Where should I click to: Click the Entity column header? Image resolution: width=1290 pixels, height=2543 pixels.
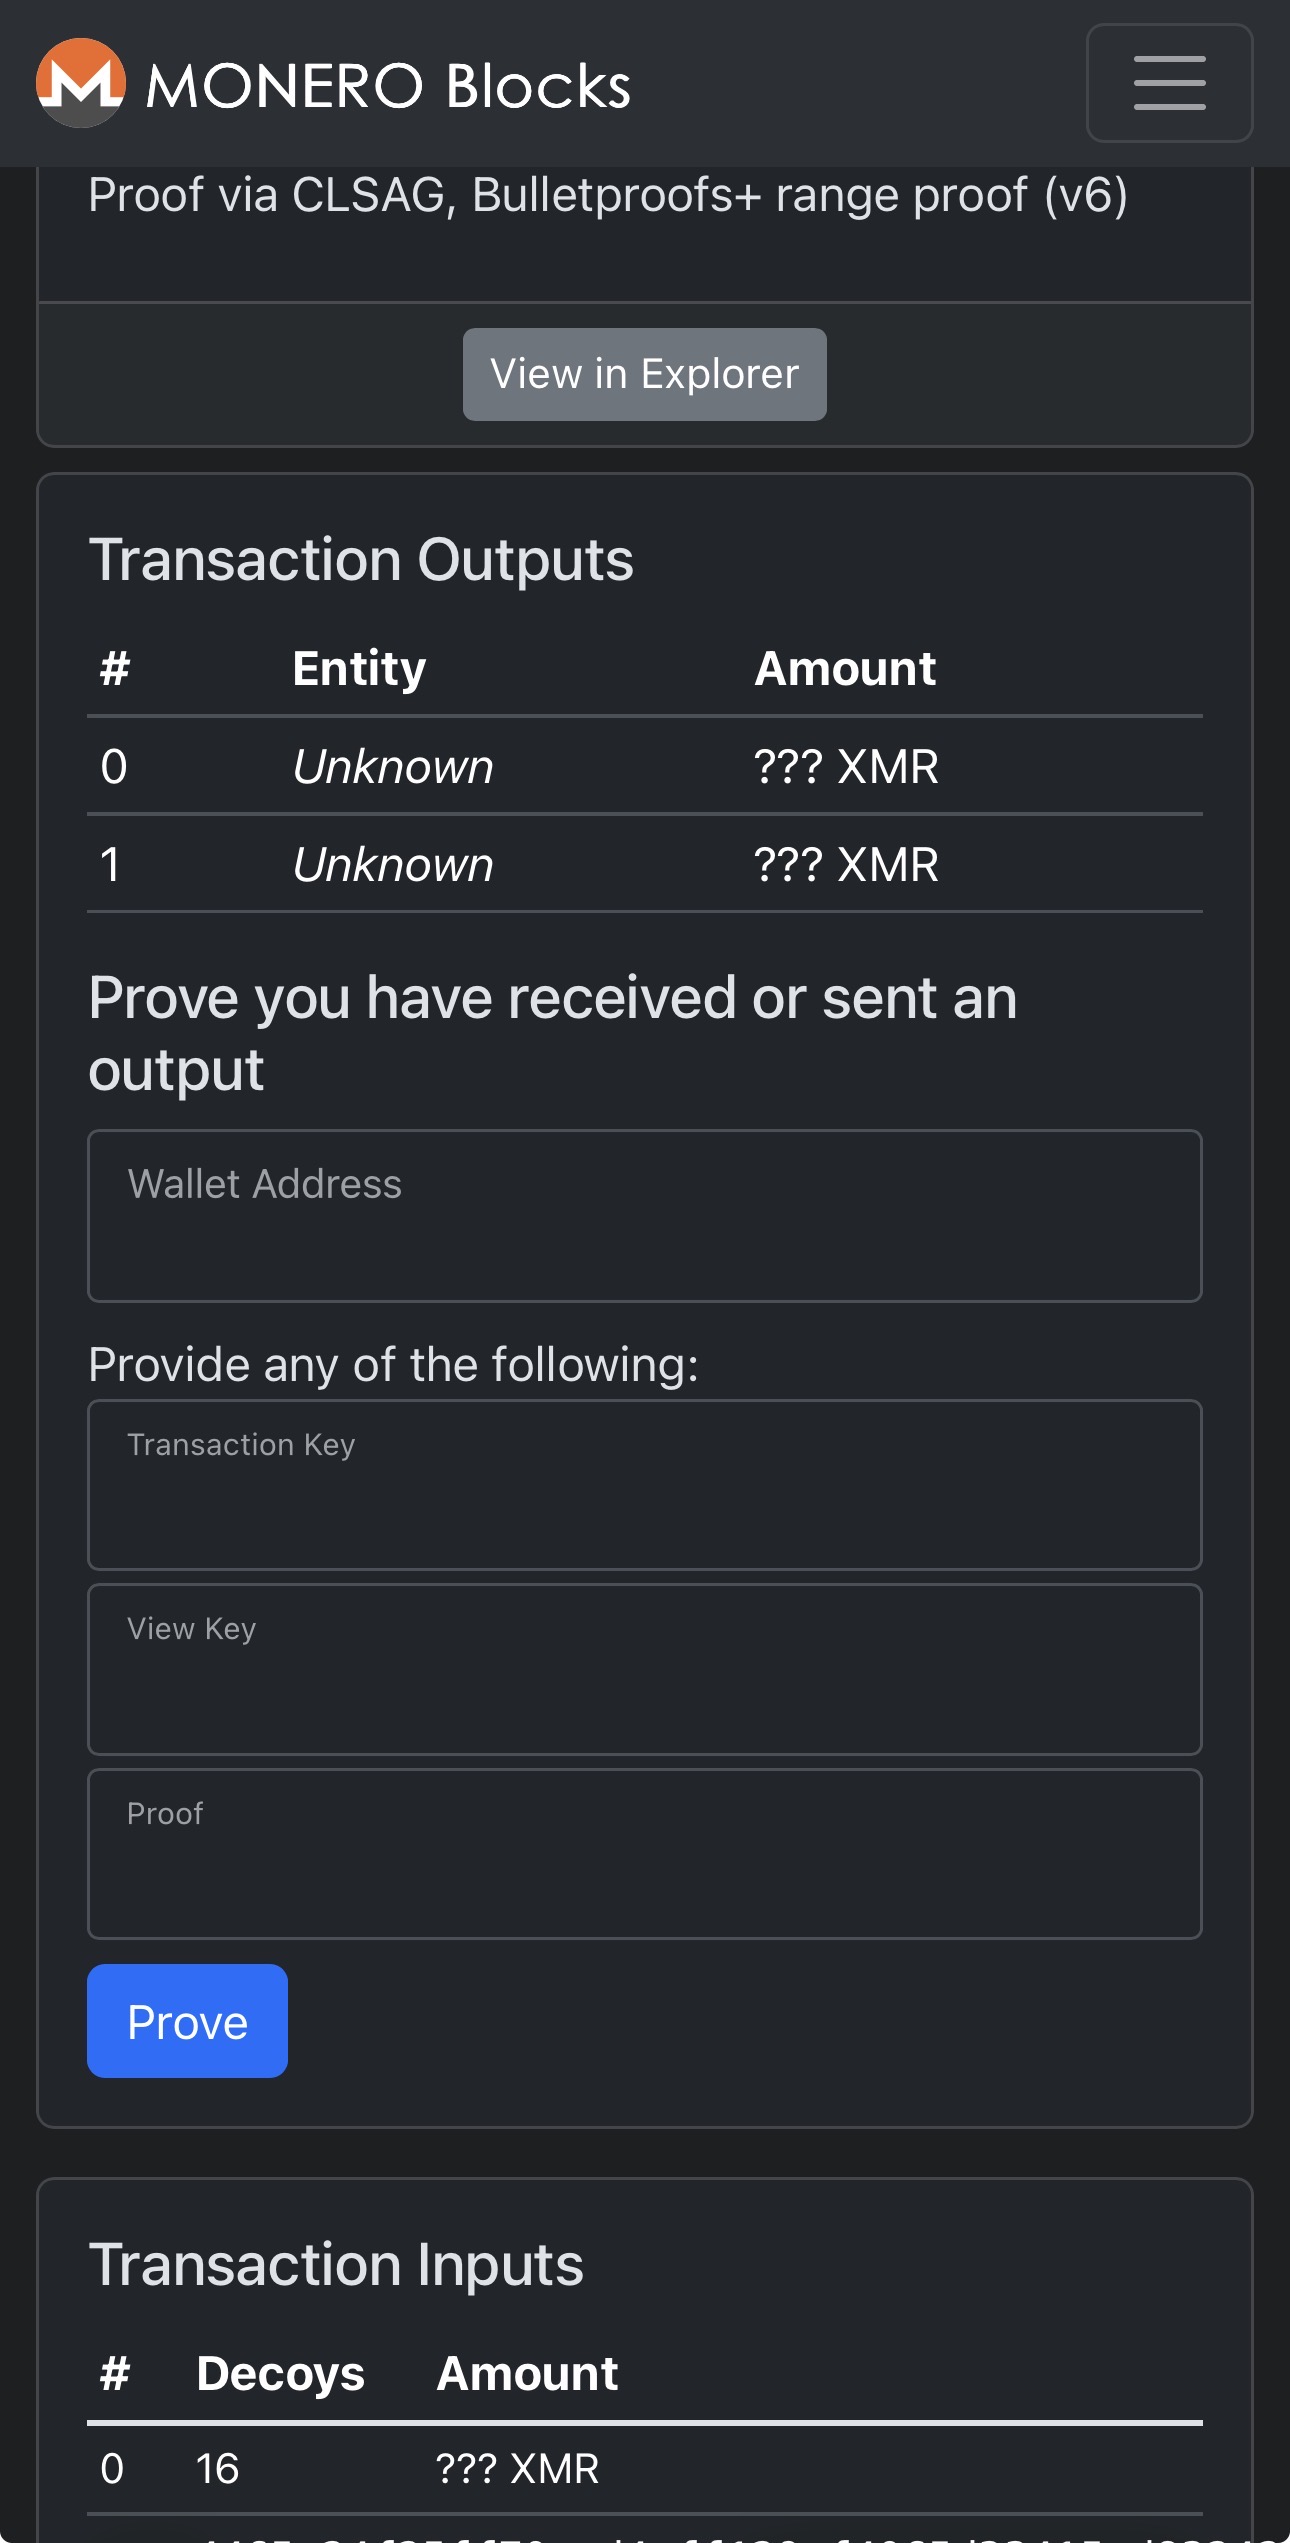pos(359,668)
